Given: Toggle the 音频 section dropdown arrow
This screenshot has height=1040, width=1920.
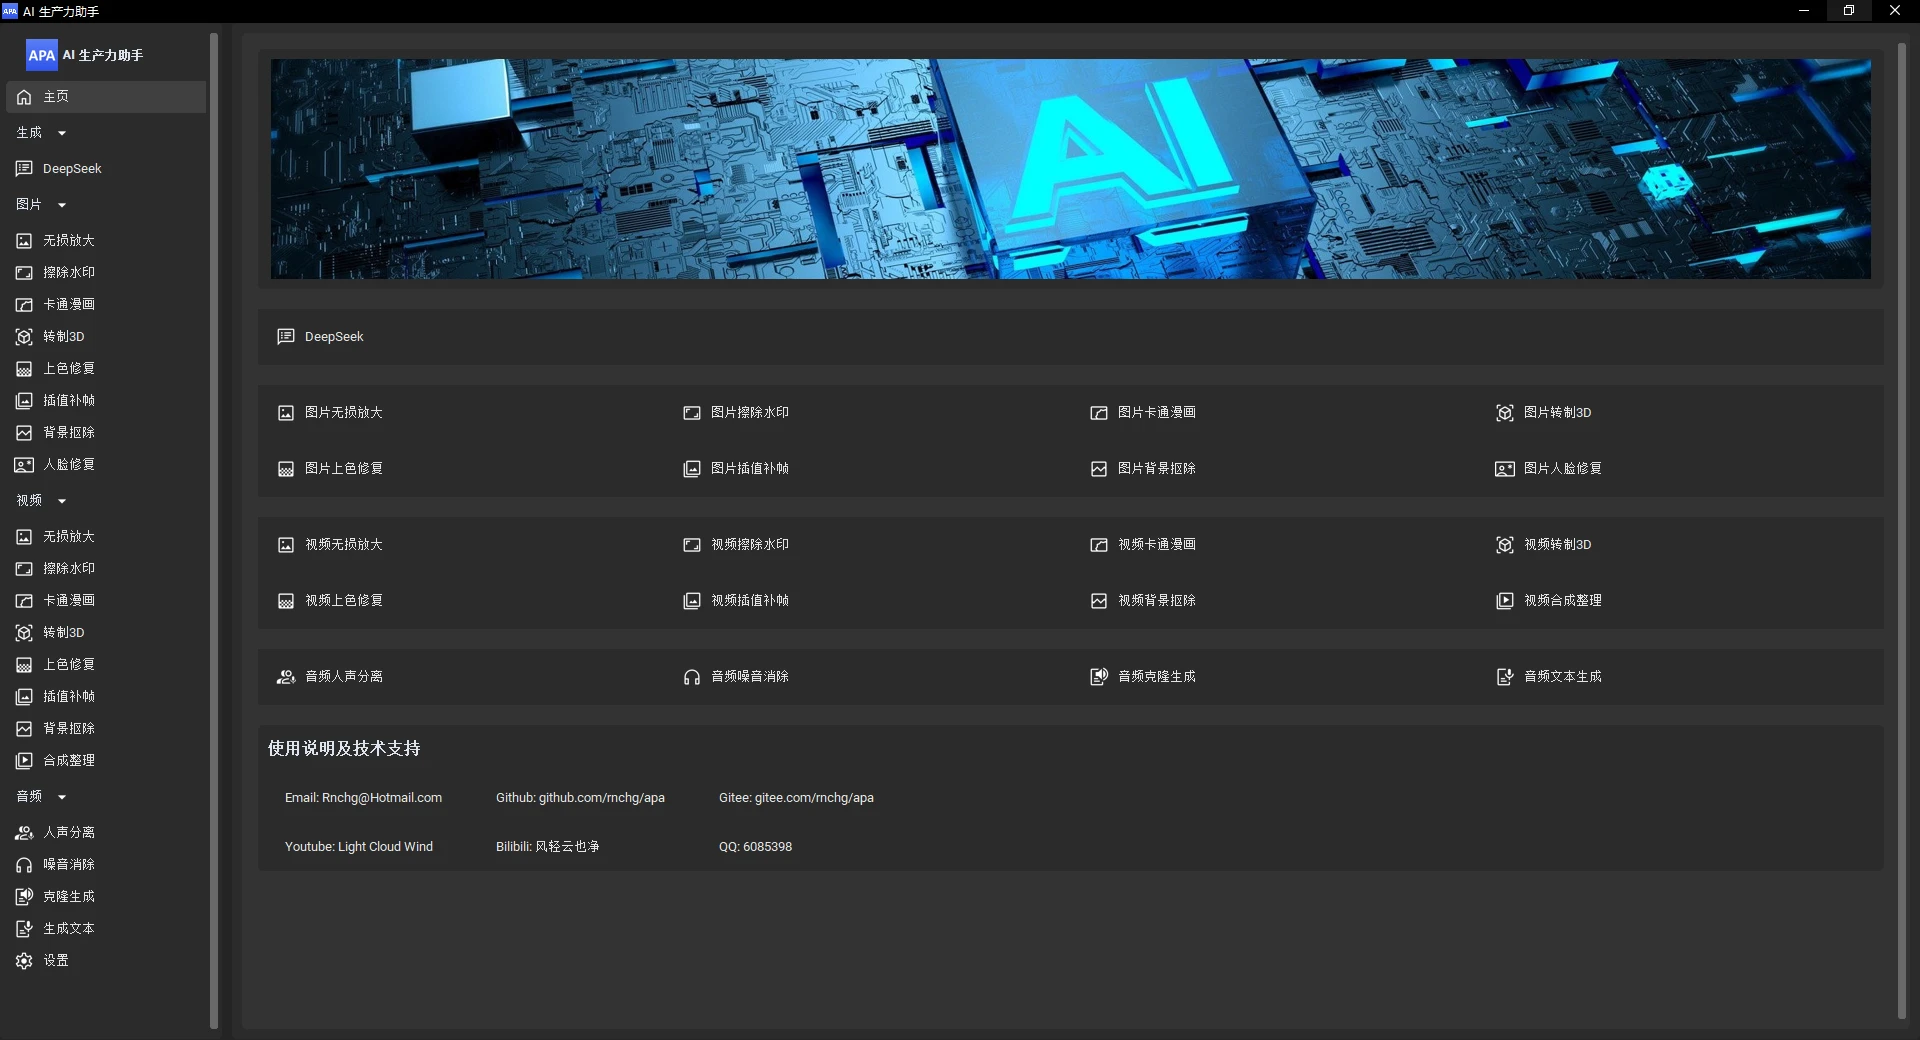Looking at the screenshot, I should [62, 797].
